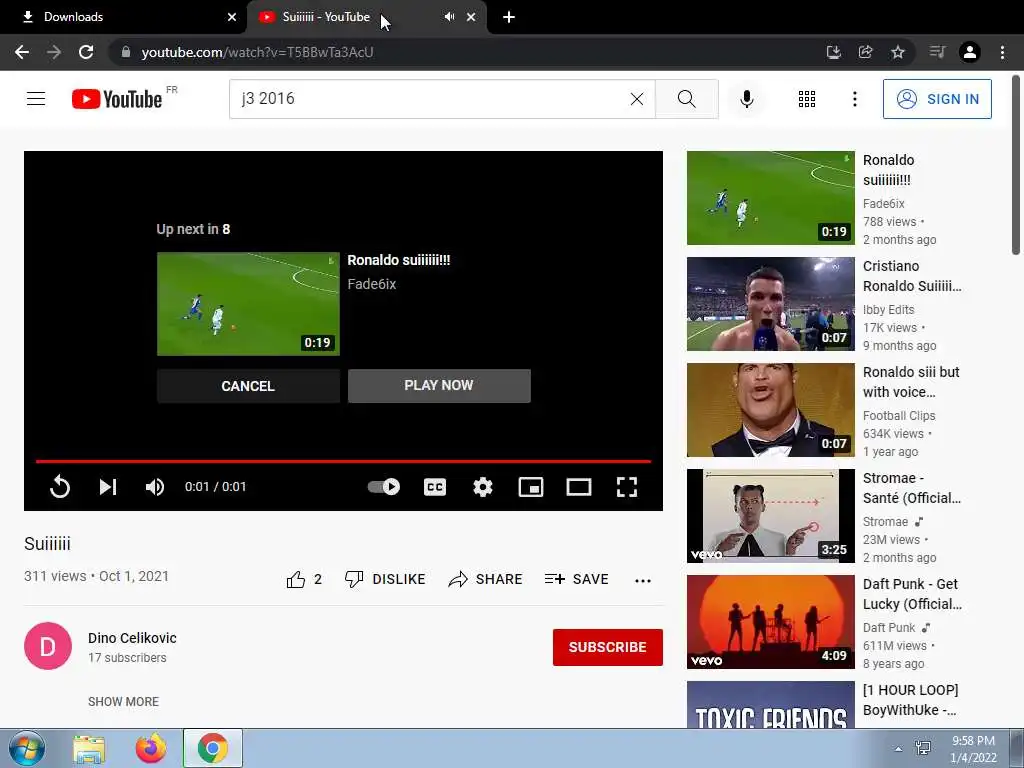
Task: Install app icon in address bar
Action: pos(833,52)
